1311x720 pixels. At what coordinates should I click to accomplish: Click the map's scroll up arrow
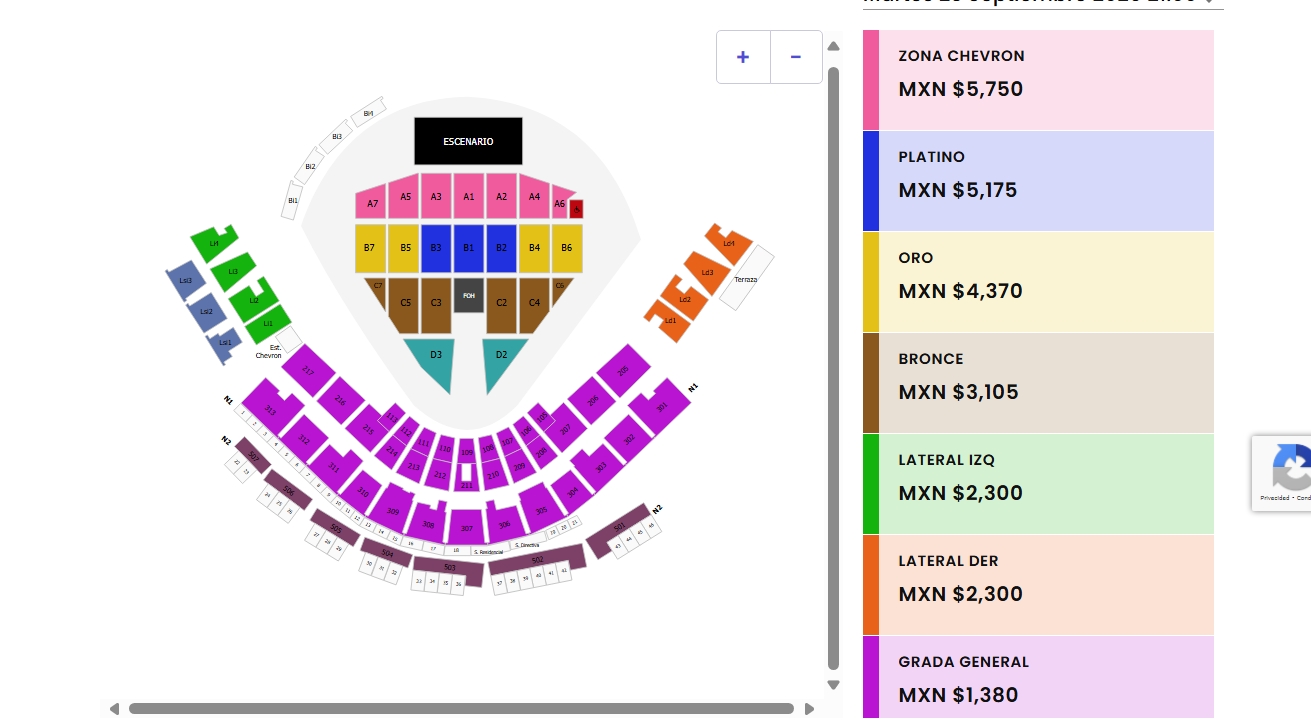[834, 45]
